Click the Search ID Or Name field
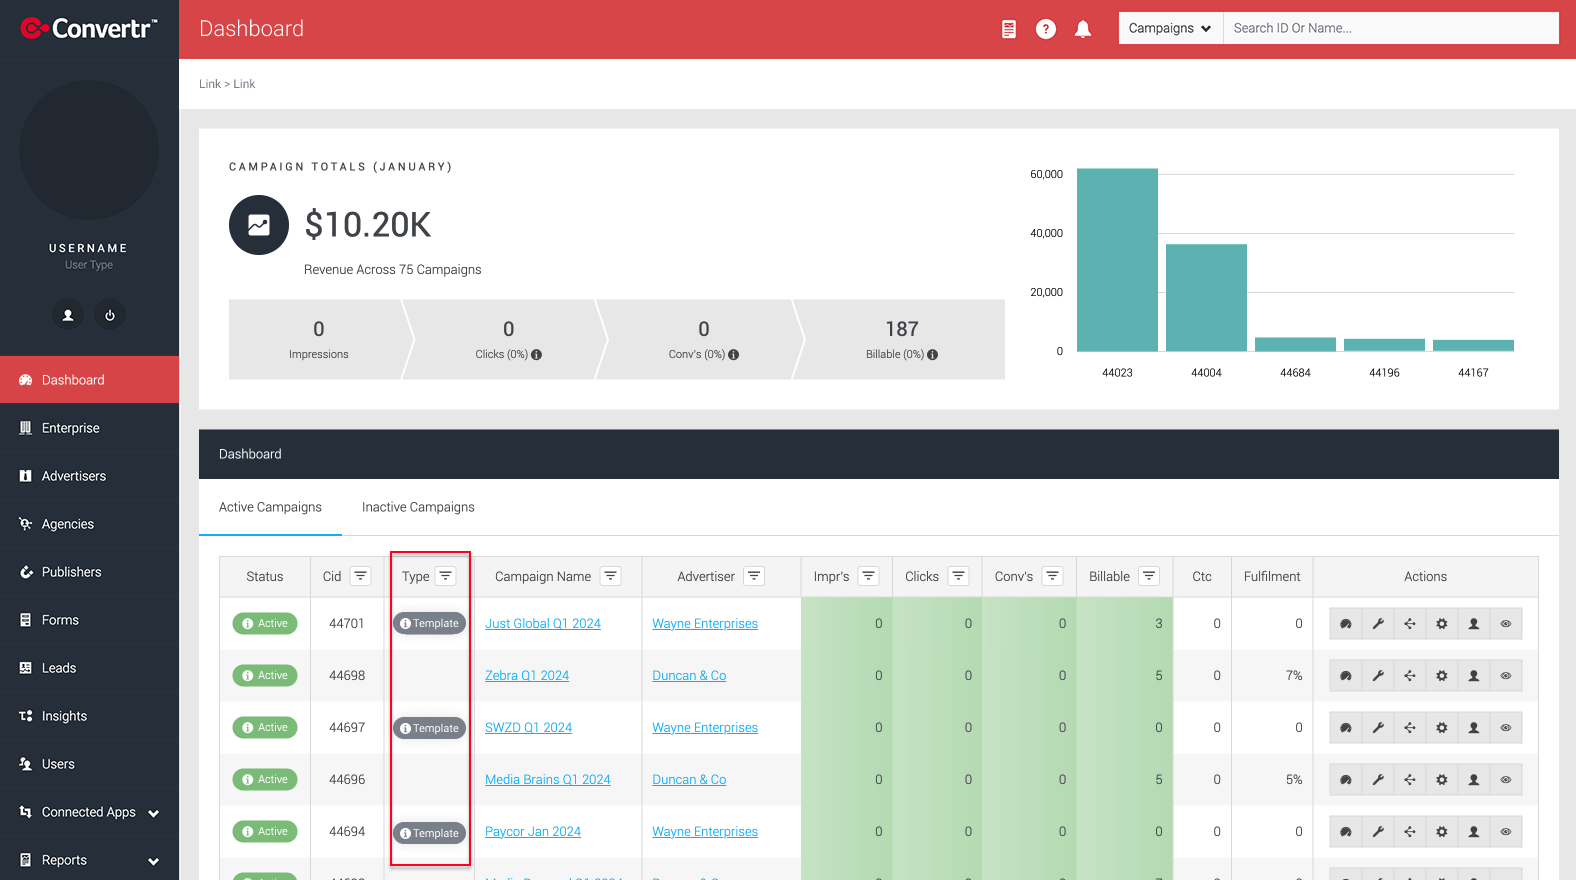 1391,28
